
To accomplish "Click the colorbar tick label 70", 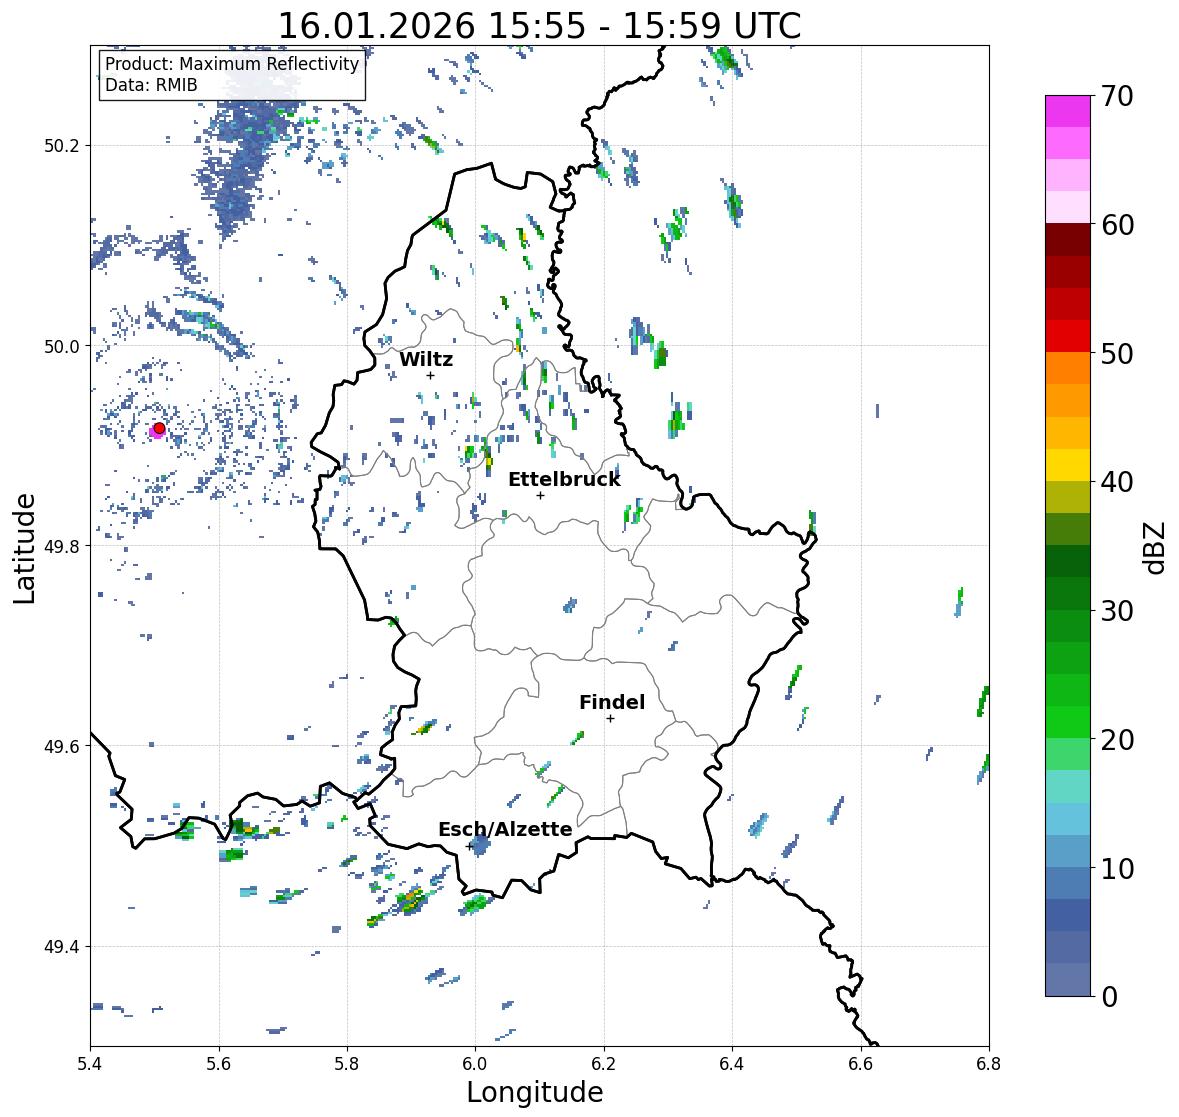I will click(1117, 96).
